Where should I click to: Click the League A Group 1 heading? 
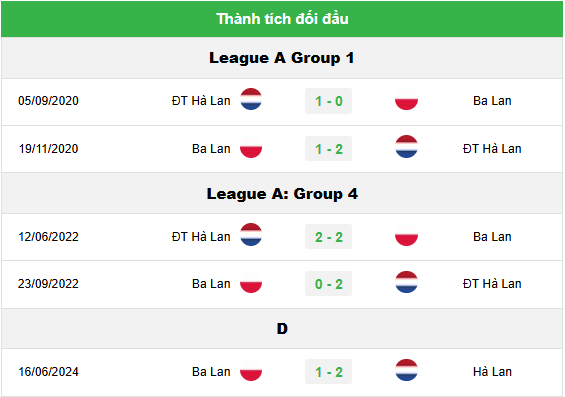(x=282, y=58)
